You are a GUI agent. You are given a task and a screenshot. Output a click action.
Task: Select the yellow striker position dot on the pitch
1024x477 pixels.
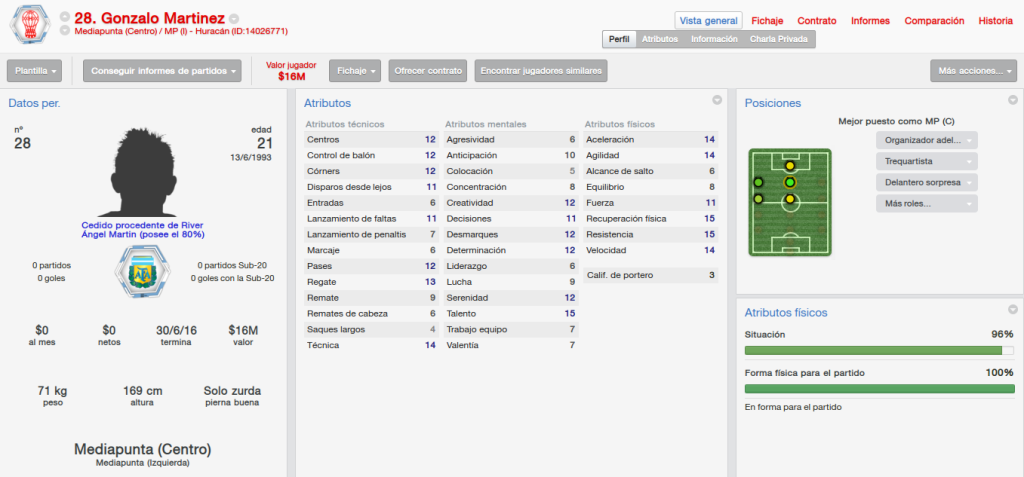tap(790, 166)
